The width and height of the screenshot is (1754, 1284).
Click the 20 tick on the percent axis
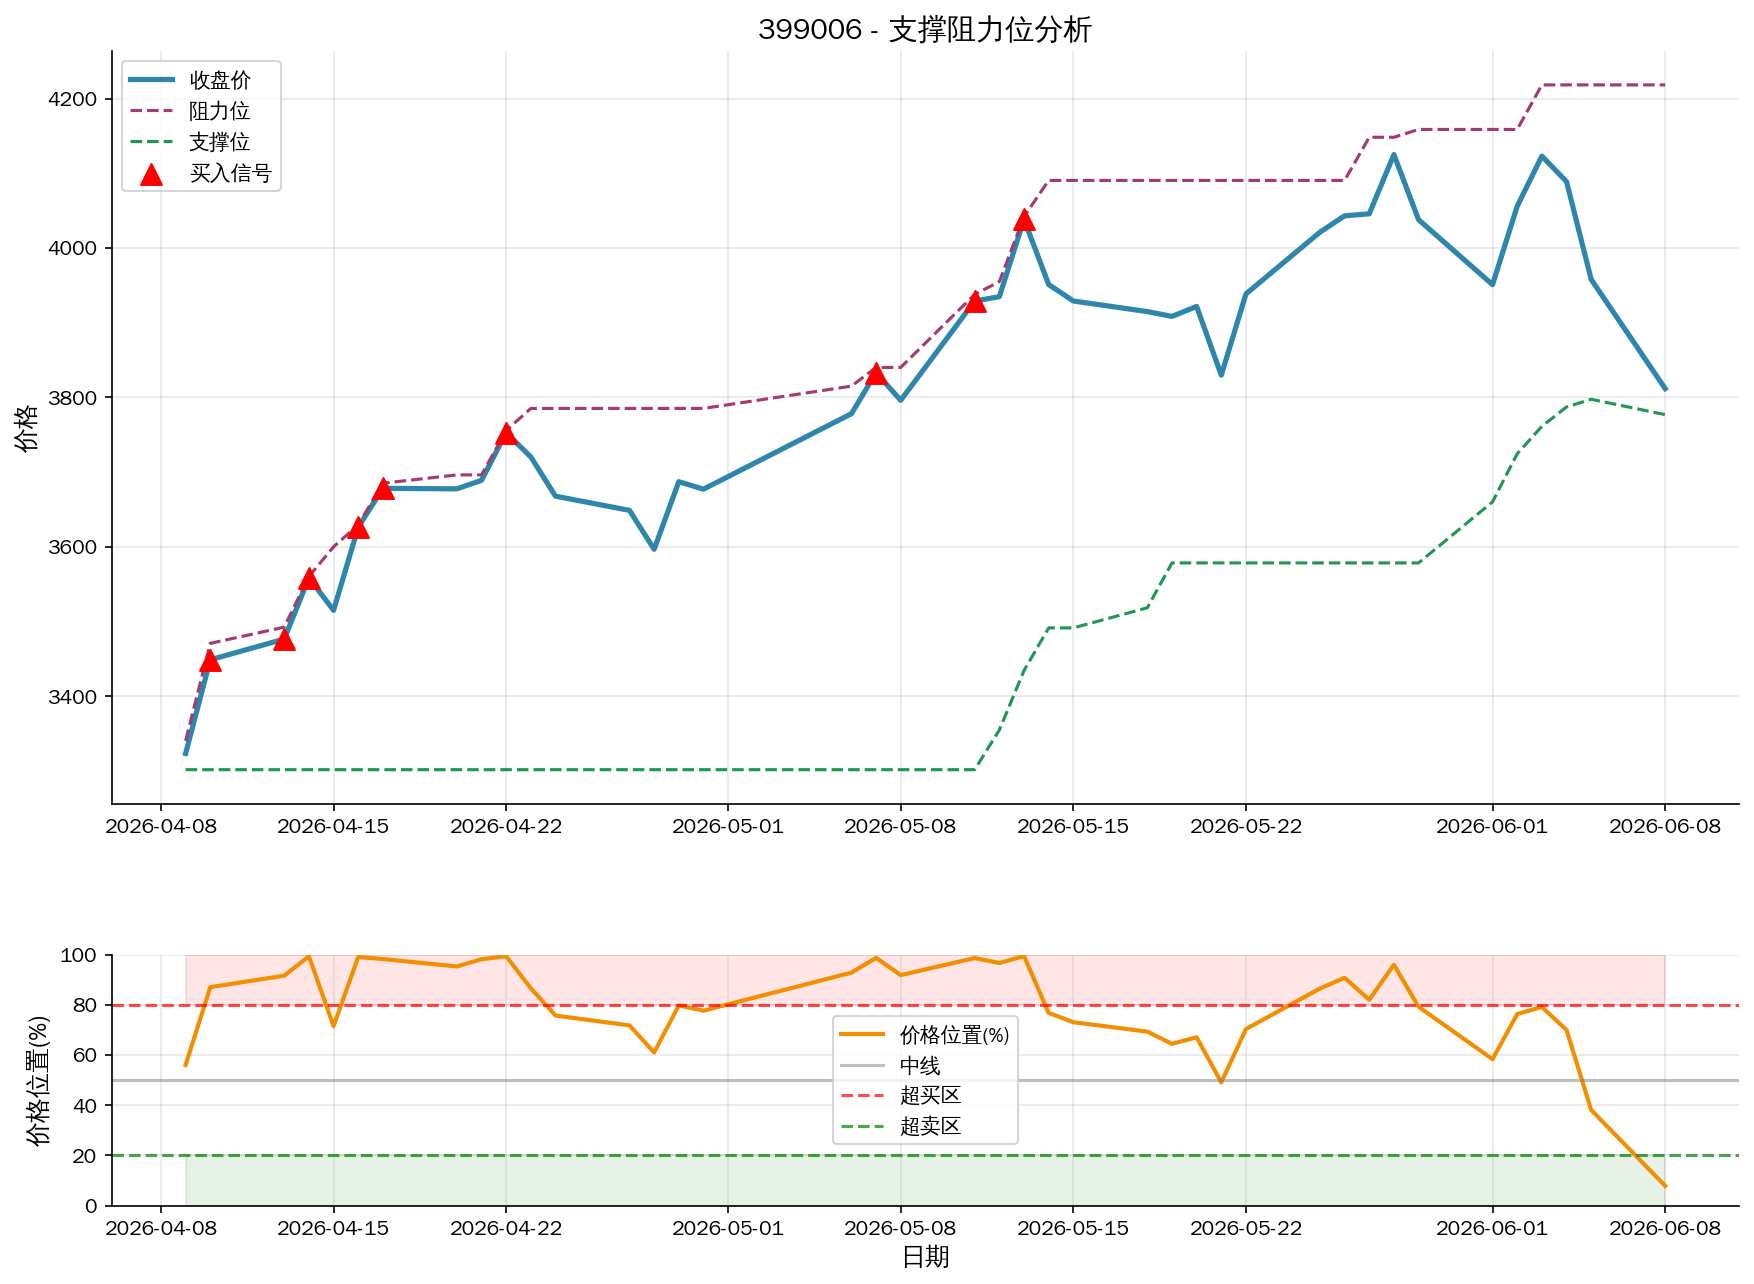[85, 1156]
